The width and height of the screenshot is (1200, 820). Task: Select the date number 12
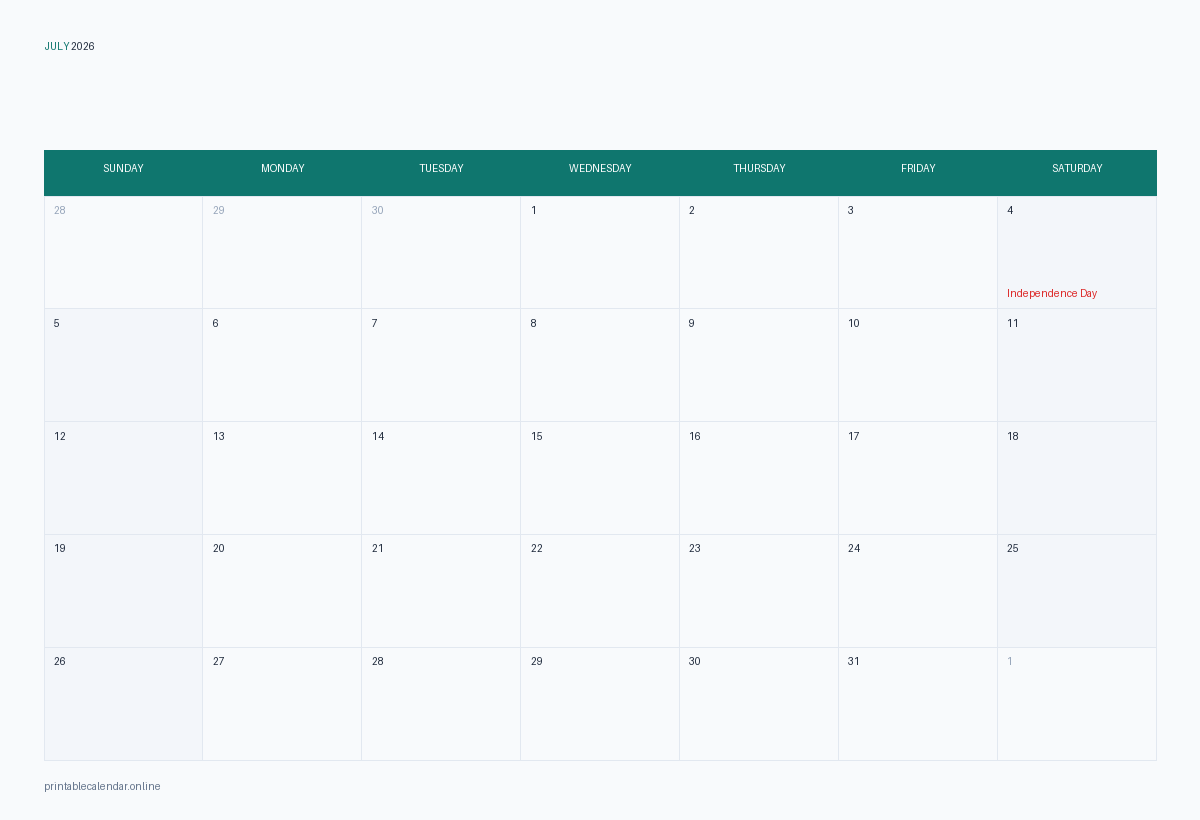[x=60, y=436]
